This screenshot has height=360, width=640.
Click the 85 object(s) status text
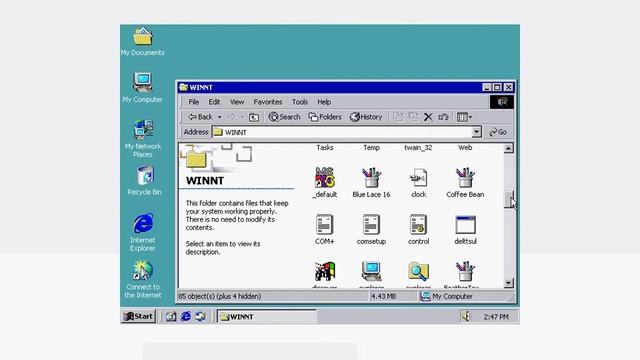point(220,296)
